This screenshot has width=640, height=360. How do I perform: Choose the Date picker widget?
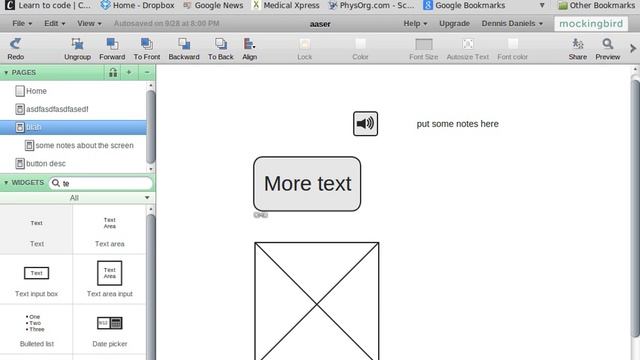pos(109,329)
